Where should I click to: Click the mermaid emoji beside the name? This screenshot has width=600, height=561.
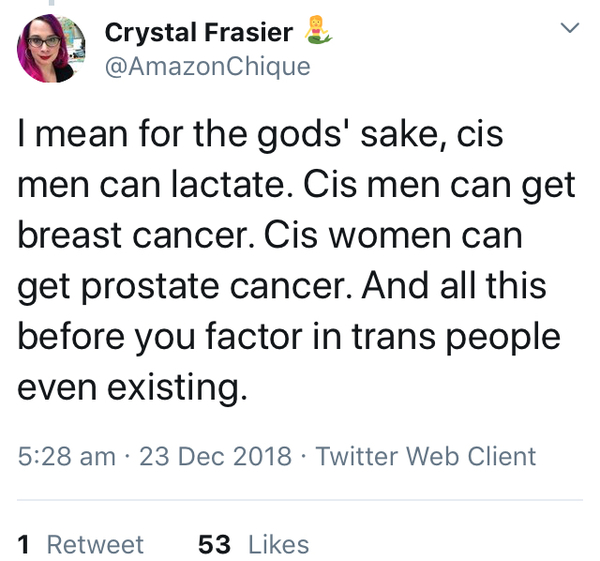[x=319, y=33]
